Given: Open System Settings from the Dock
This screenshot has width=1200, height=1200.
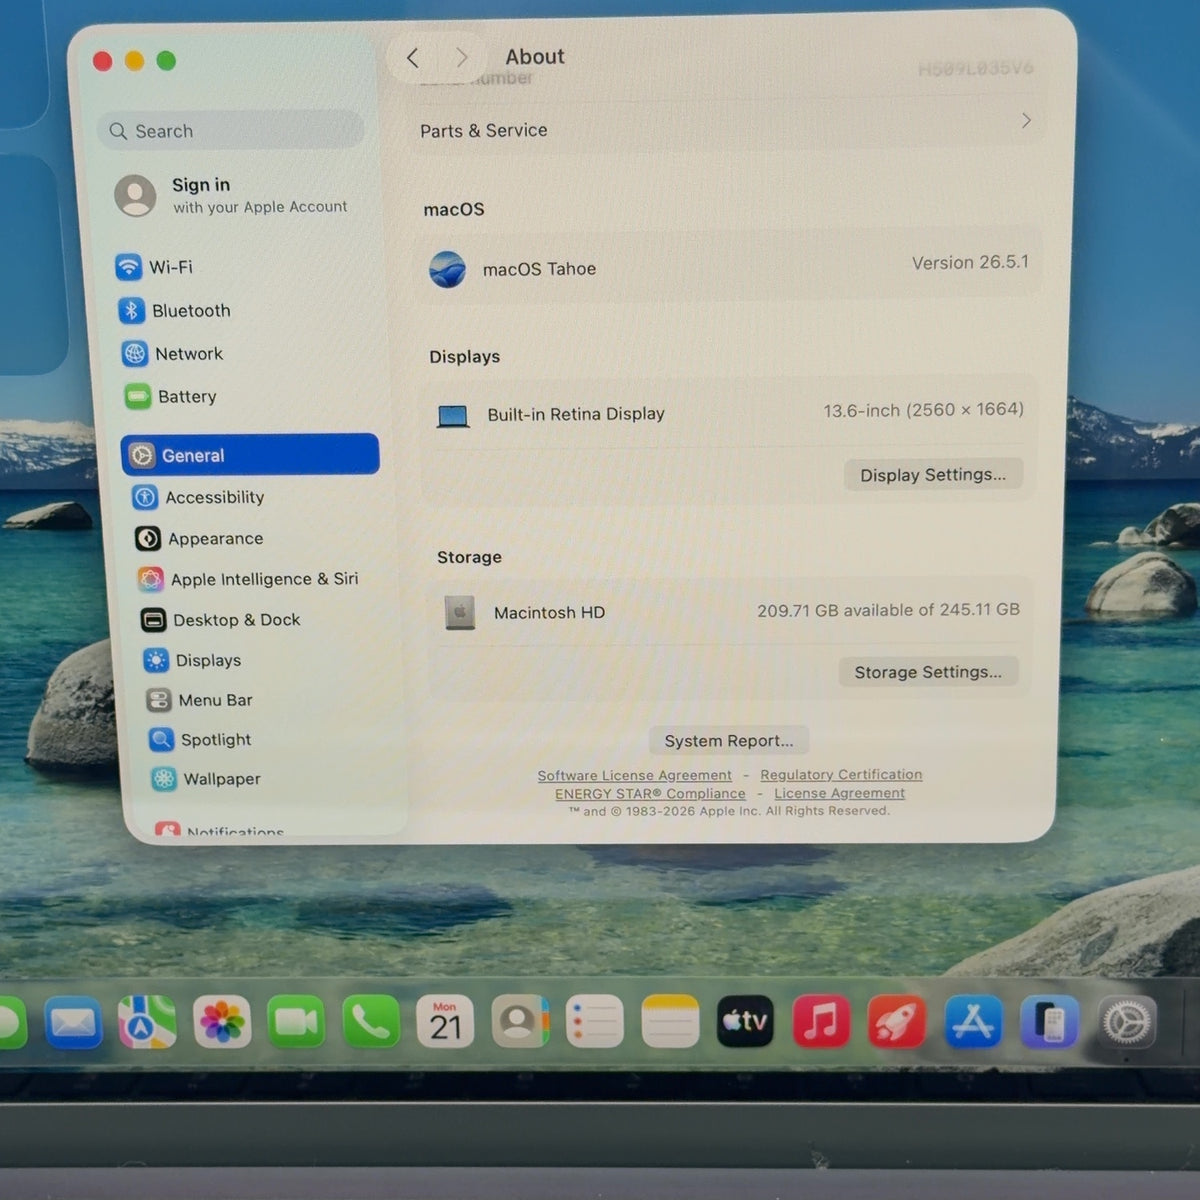Looking at the screenshot, I should coord(1127,1024).
